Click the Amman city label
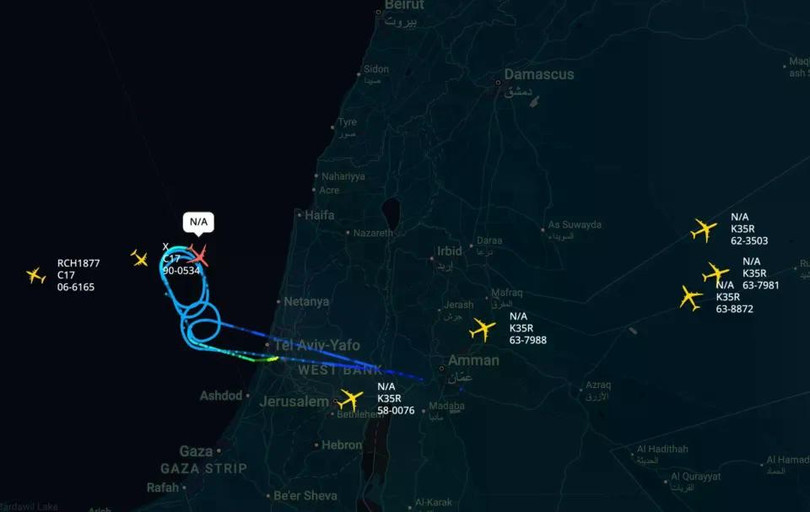This screenshot has width=810, height=512. 474,361
